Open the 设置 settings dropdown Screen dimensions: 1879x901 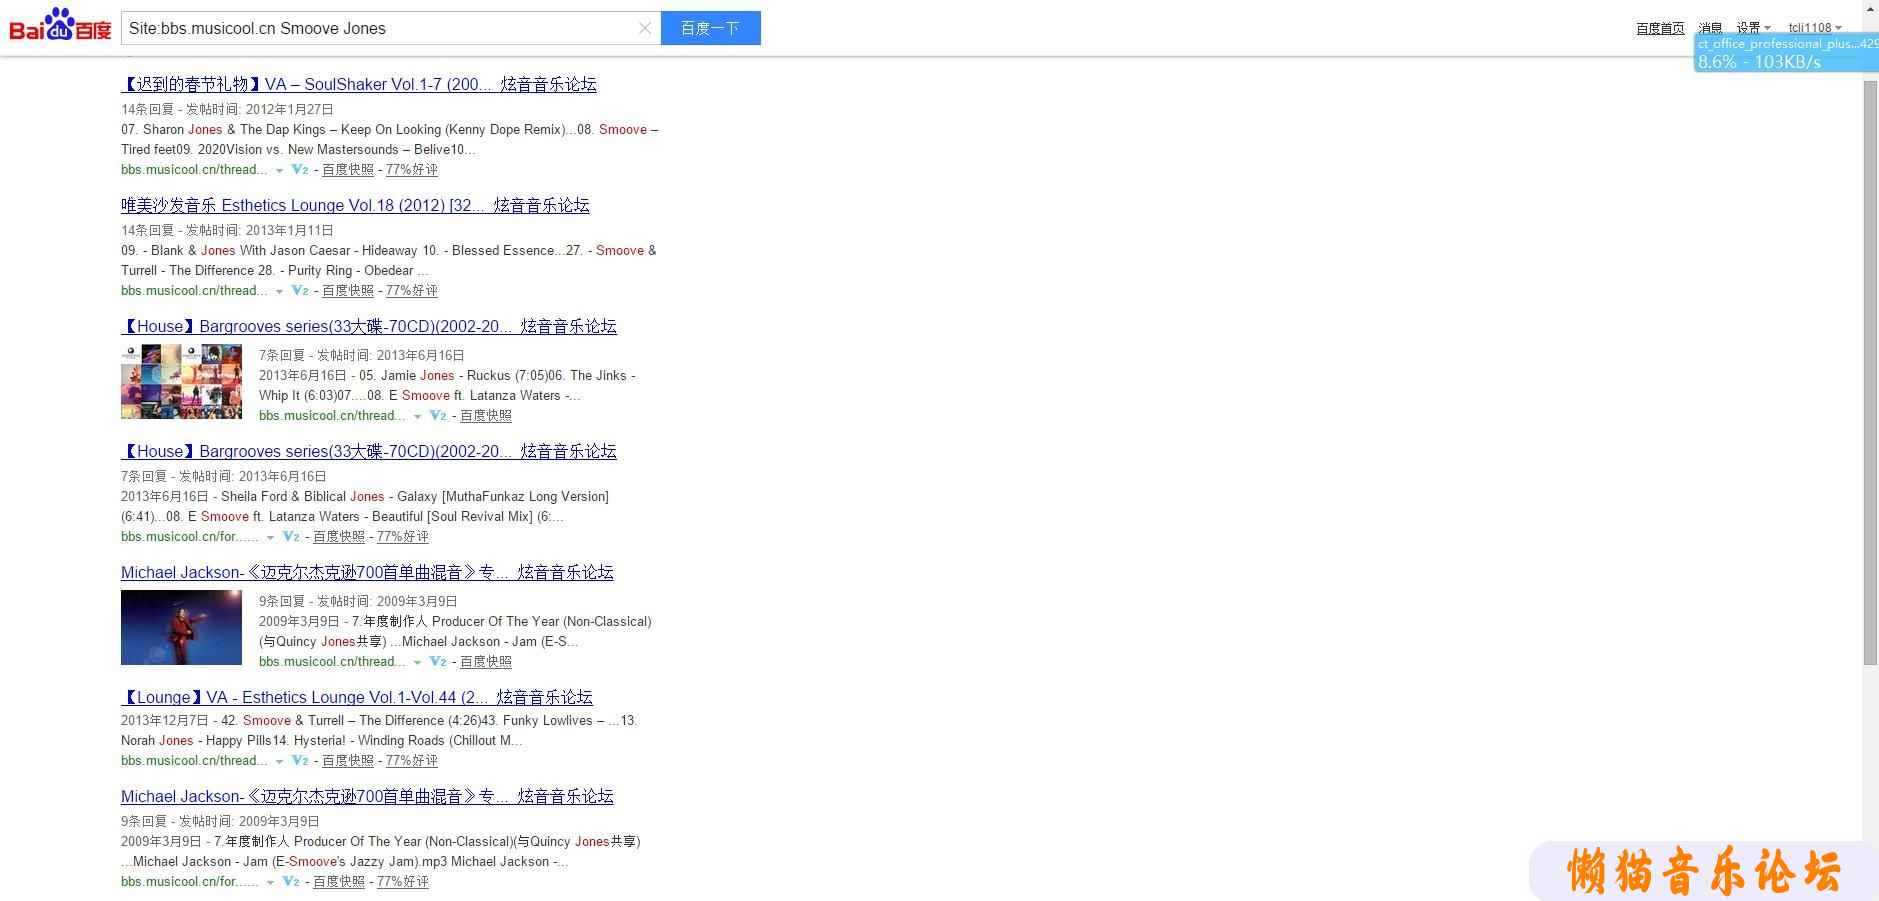[x=1753, y=28]
